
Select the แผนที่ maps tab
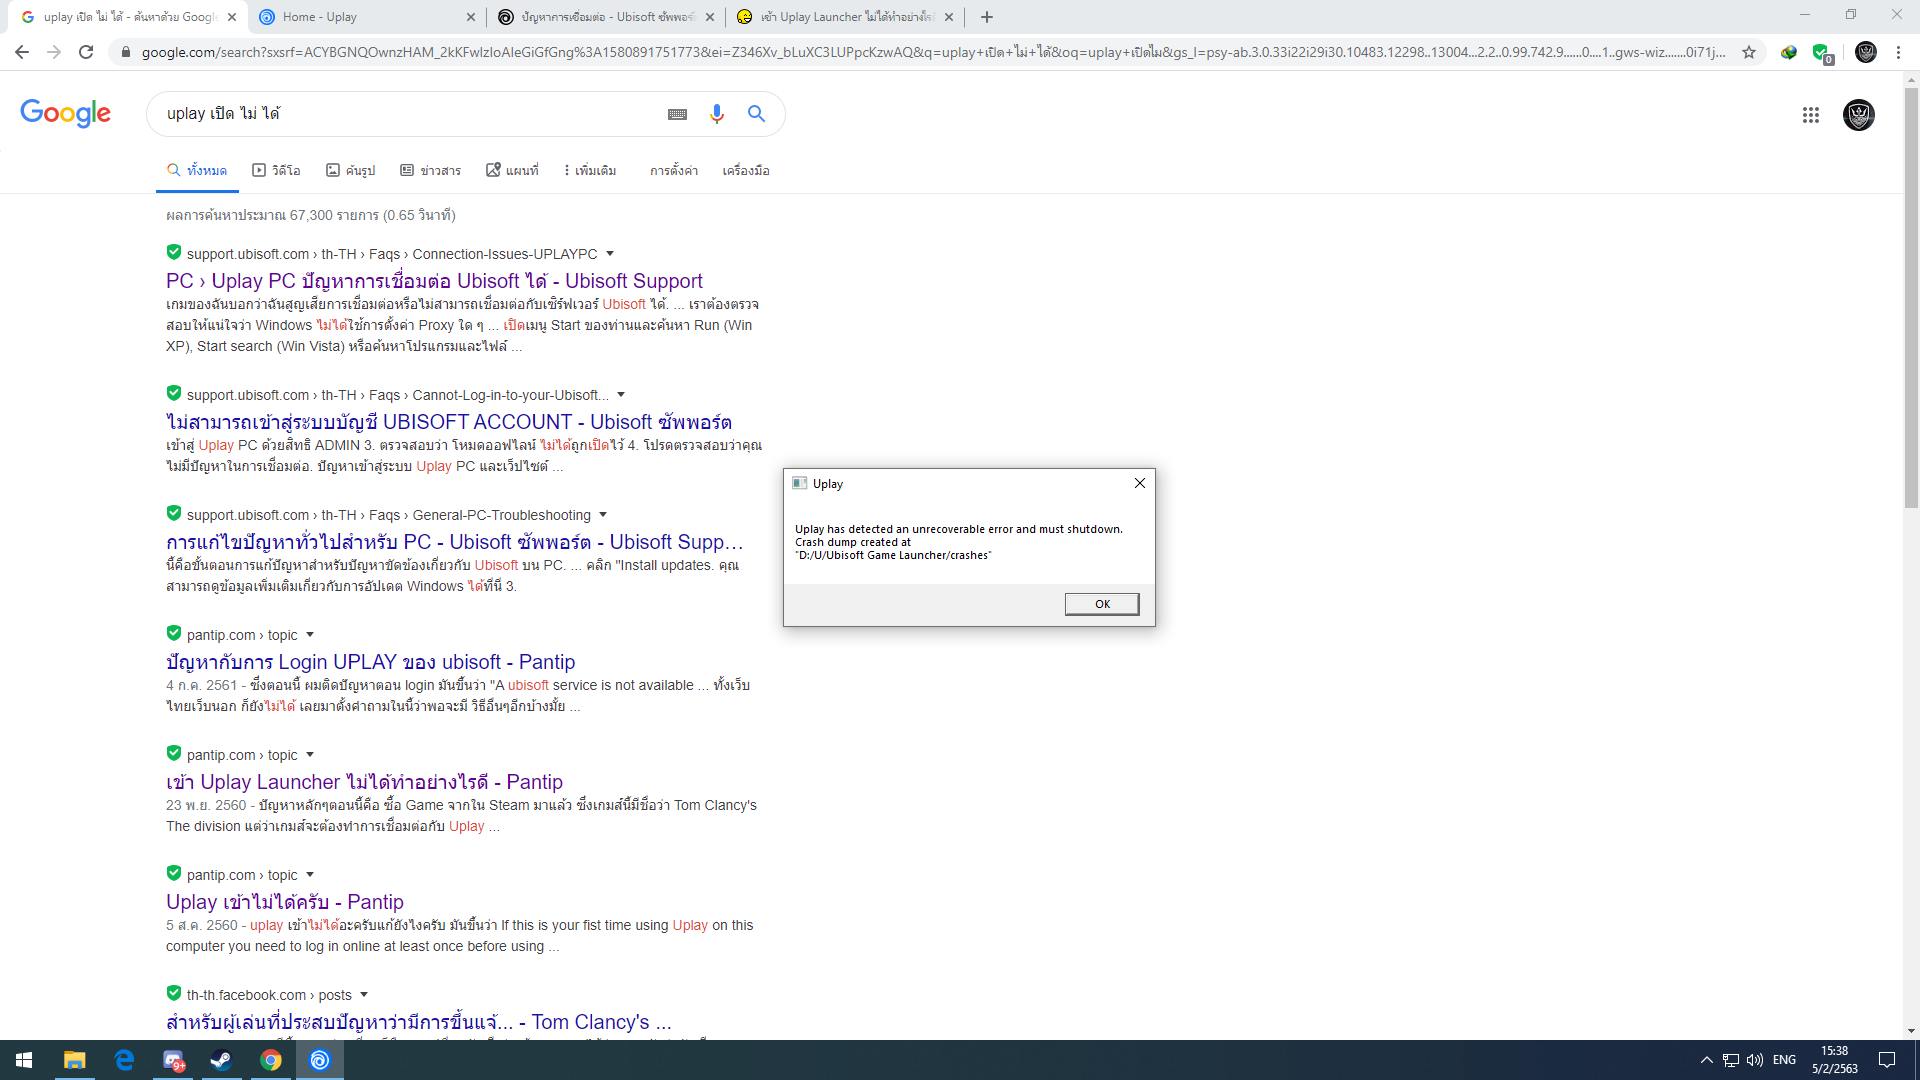(x=512, y=171)
